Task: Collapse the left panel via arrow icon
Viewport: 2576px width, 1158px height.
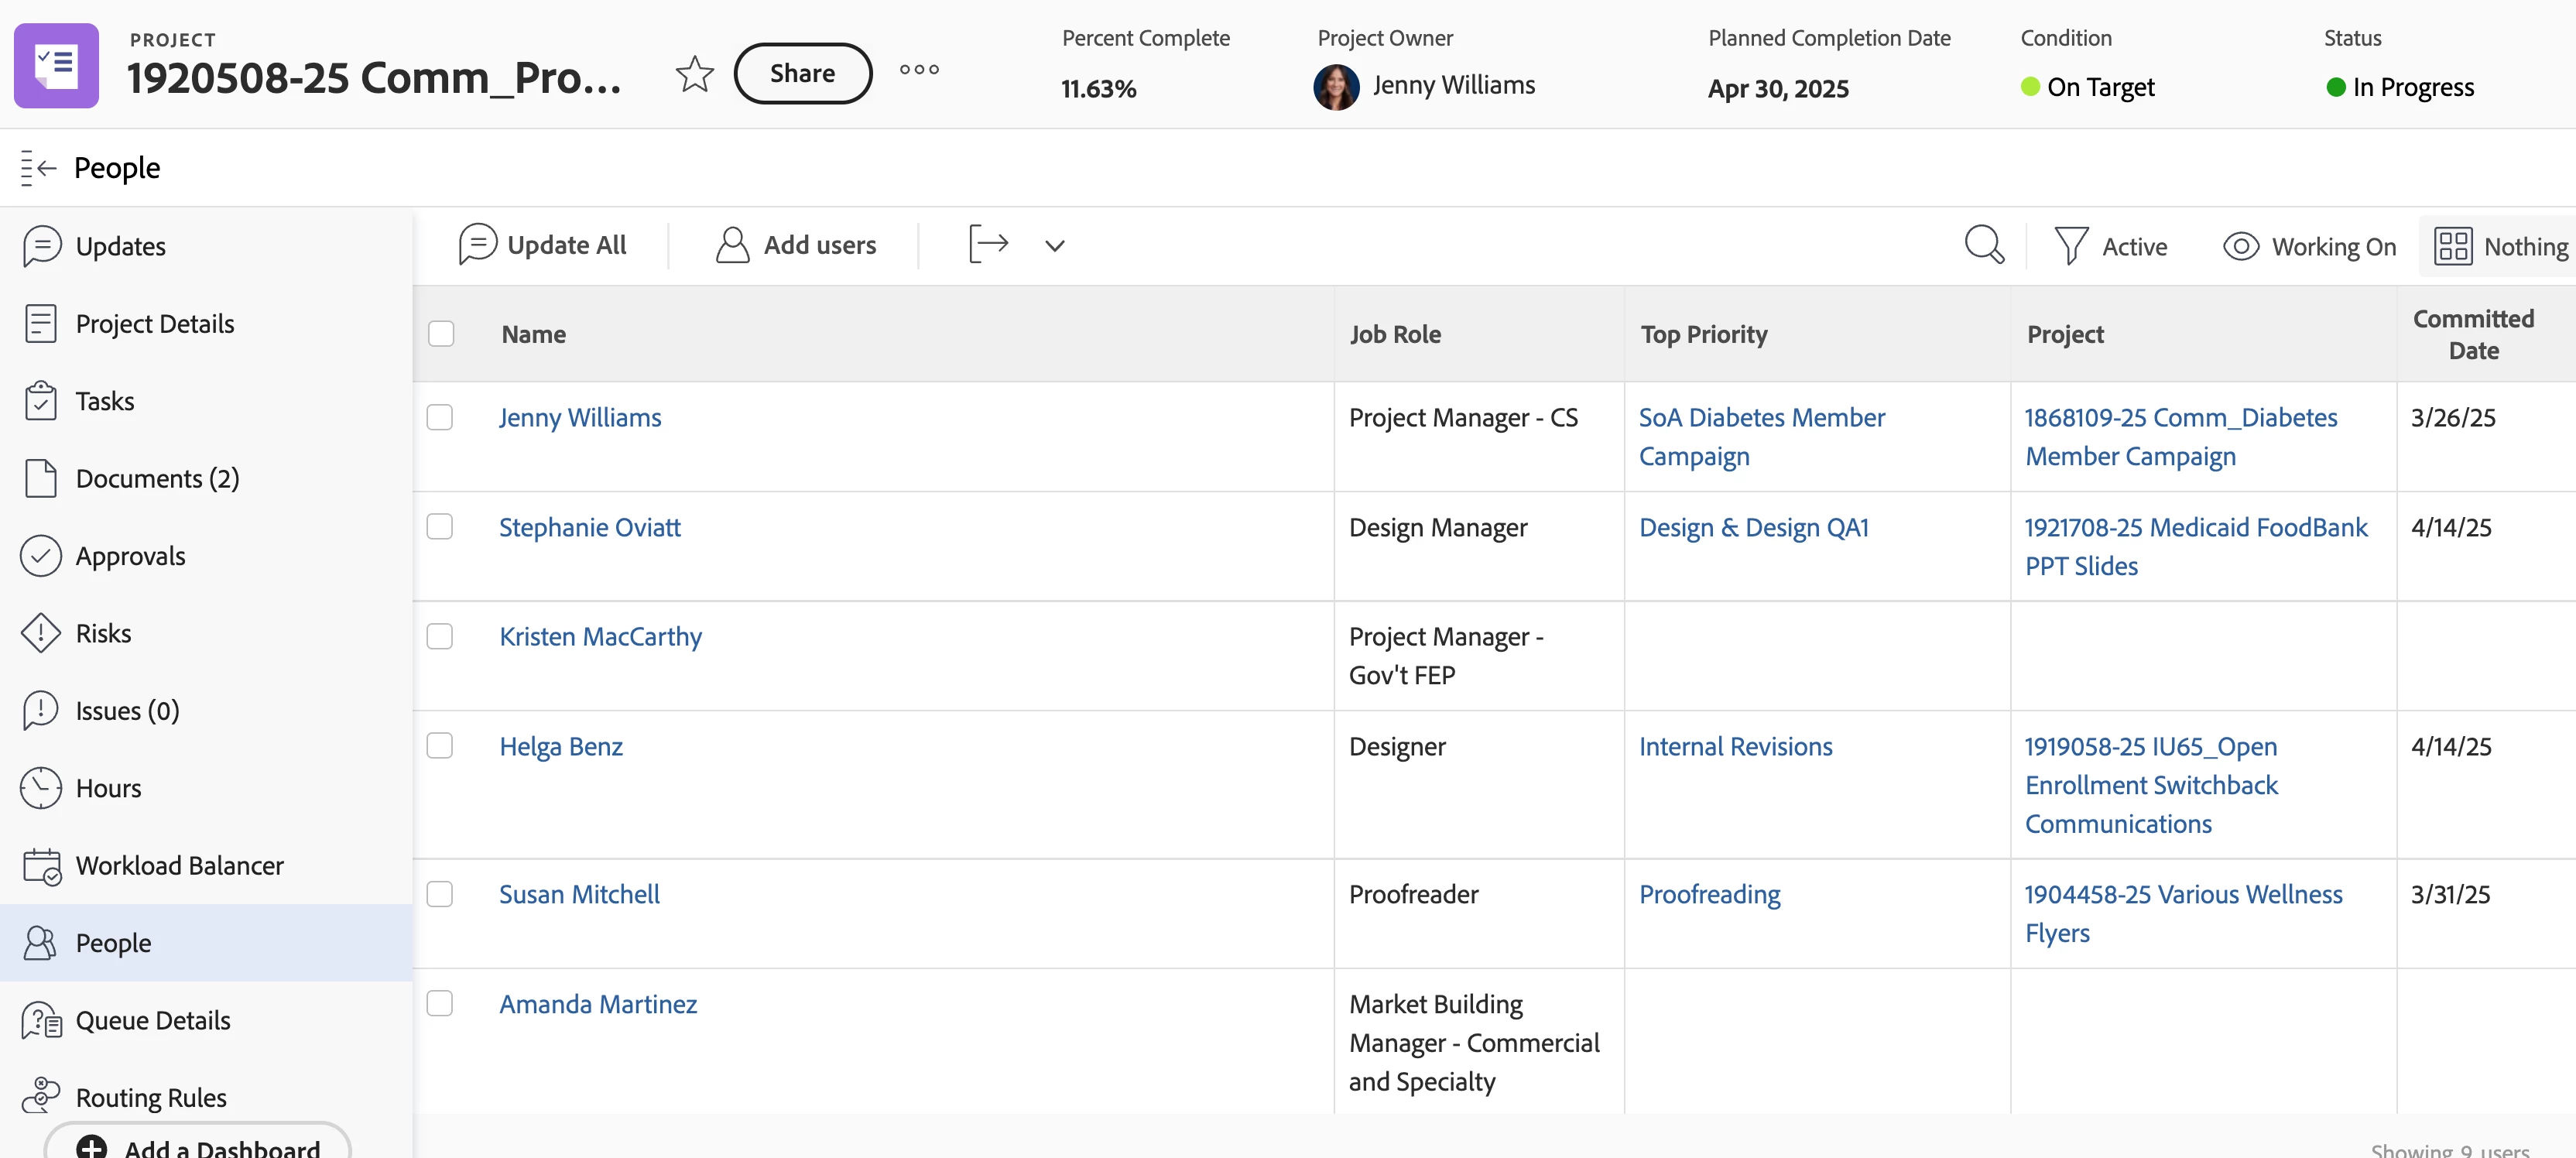Action: (x=38, y=168)
